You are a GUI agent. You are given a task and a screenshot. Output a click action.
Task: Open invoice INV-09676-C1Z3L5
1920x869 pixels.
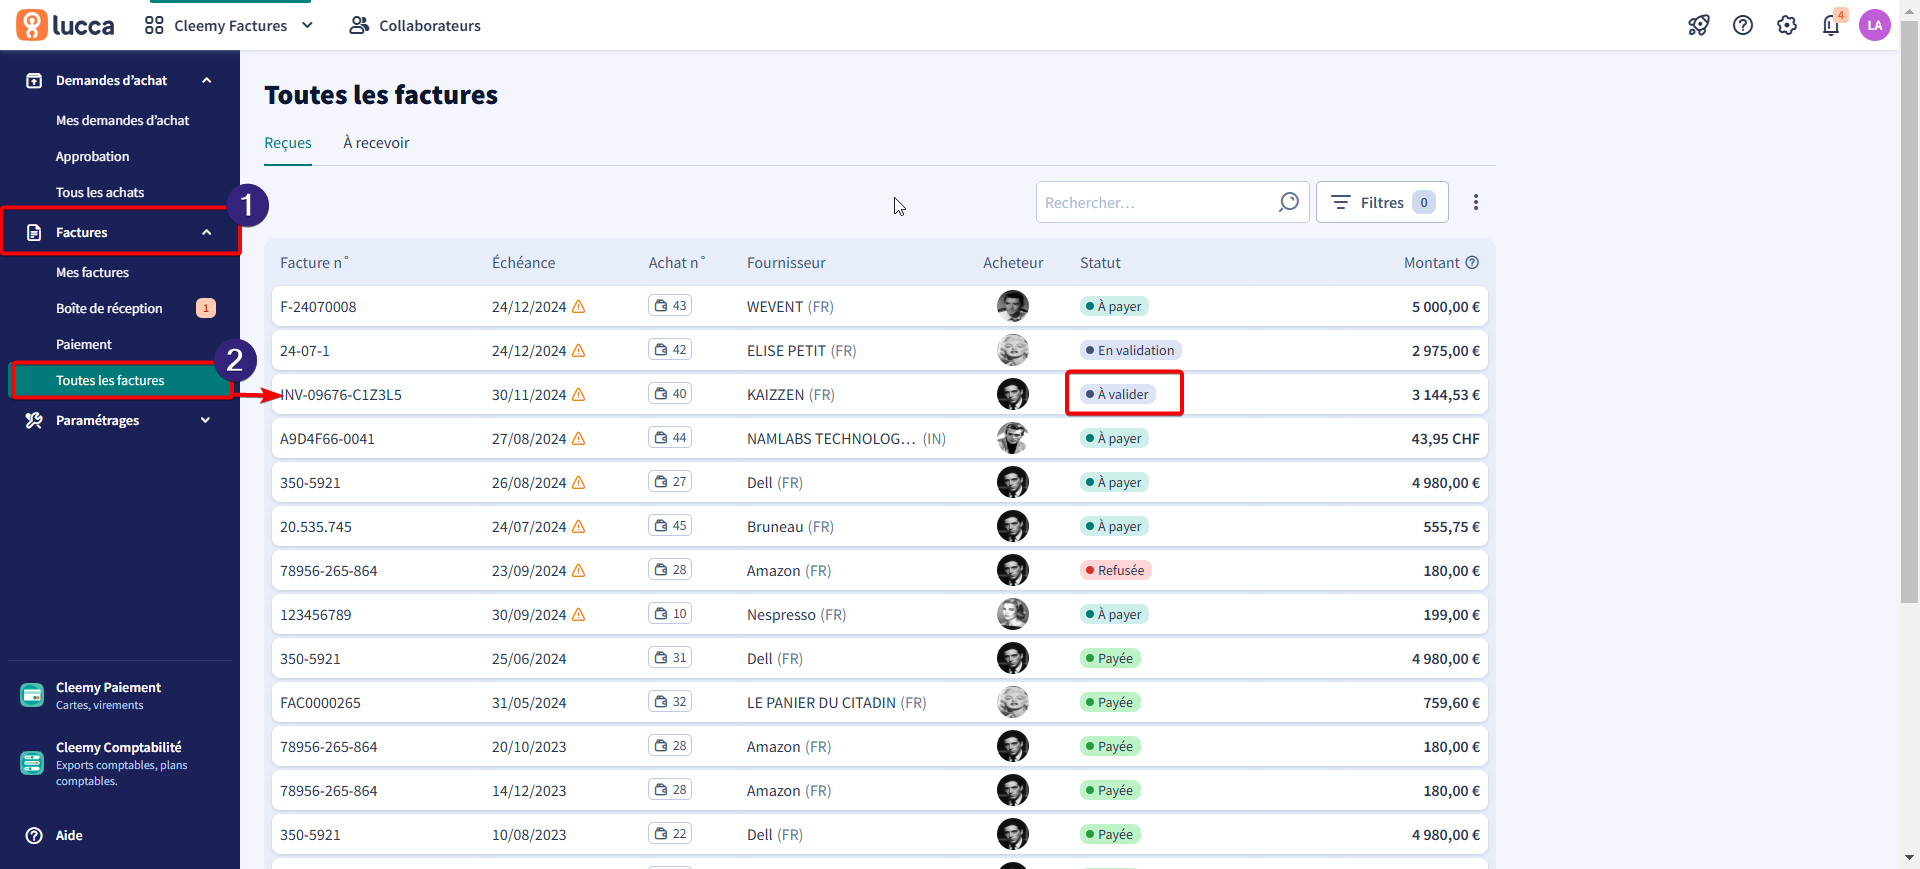tap(341, 394)
